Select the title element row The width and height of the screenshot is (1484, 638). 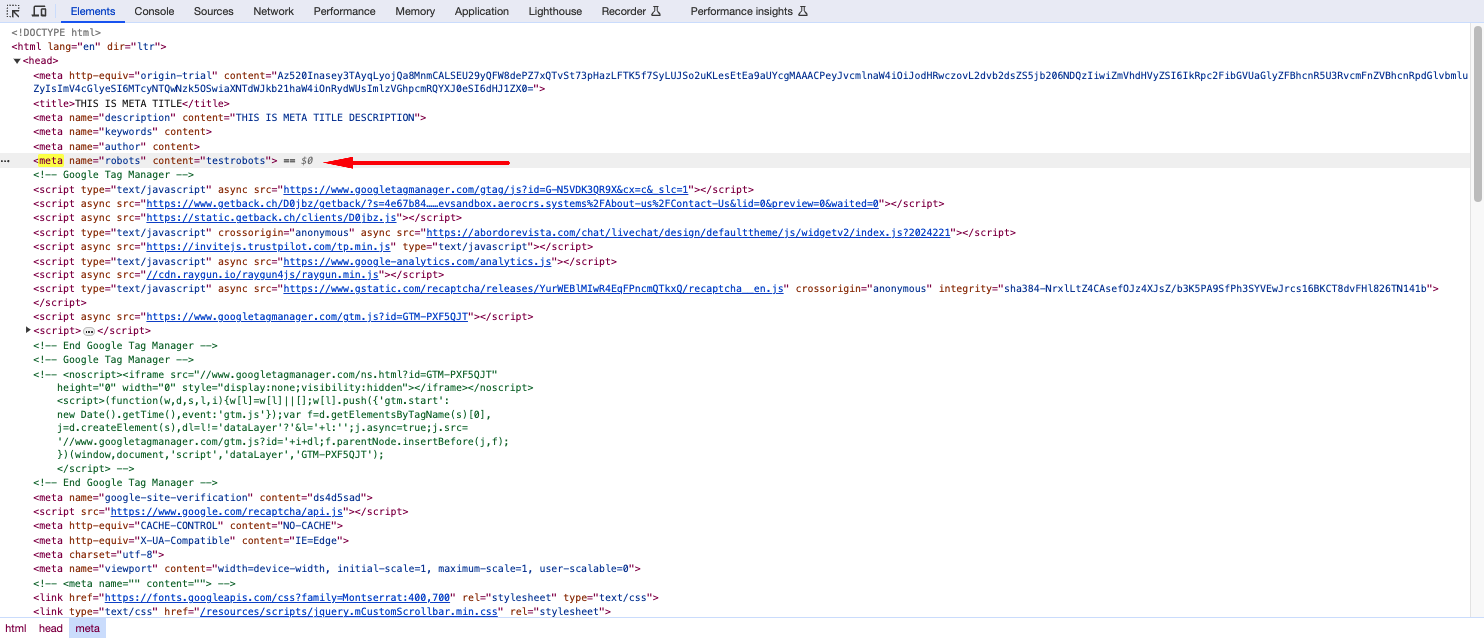tap(131, 103)
